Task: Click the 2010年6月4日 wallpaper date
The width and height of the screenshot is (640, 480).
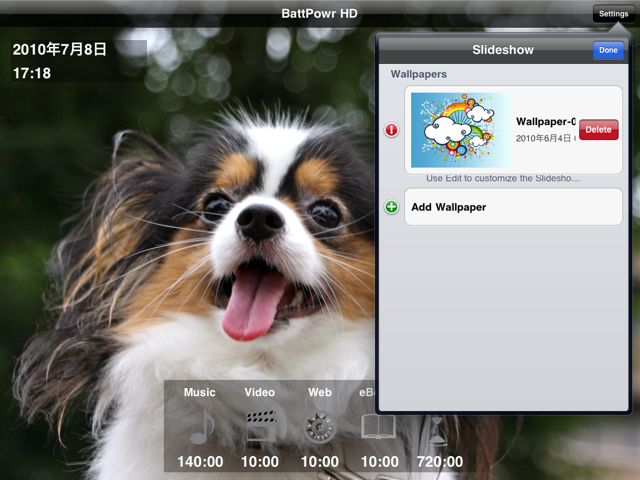Action: [x=545, y=138]
